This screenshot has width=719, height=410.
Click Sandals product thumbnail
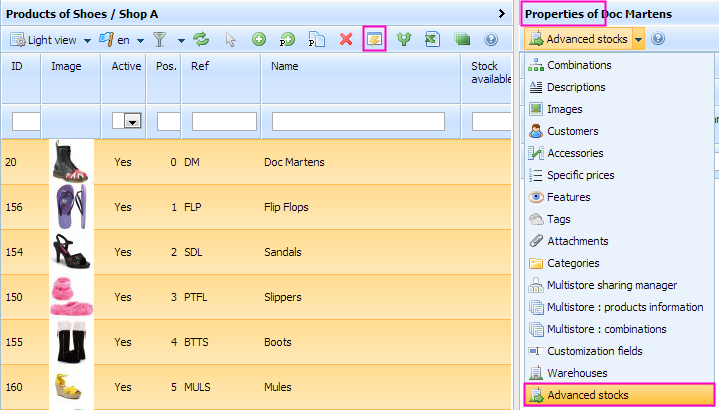coord(71,252)
